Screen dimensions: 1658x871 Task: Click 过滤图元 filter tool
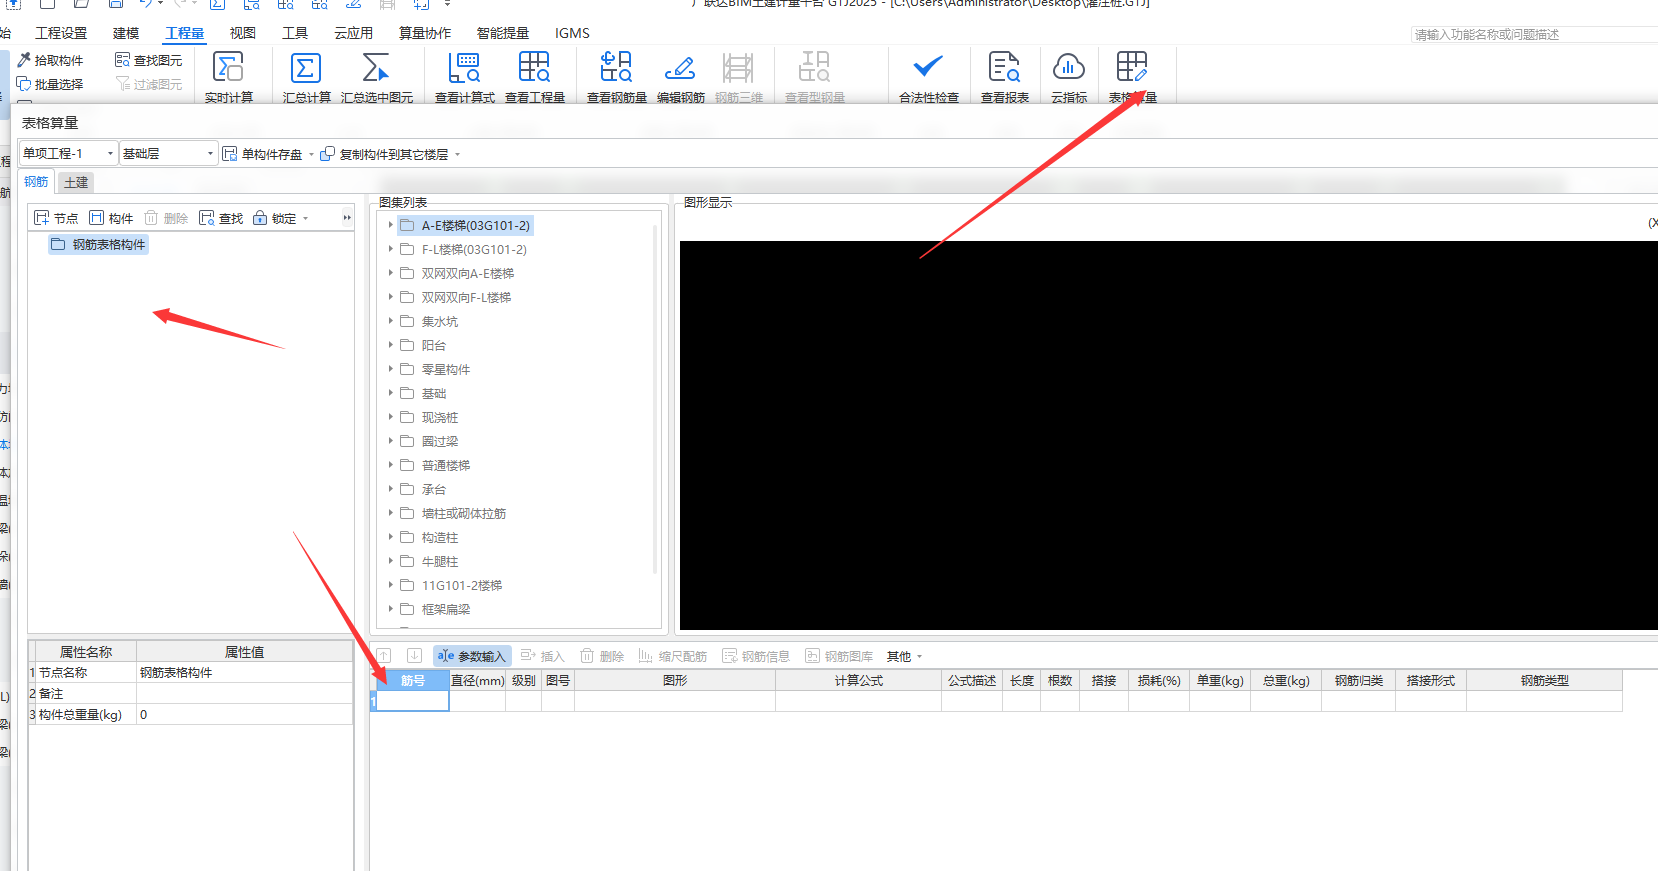point(148,84)
